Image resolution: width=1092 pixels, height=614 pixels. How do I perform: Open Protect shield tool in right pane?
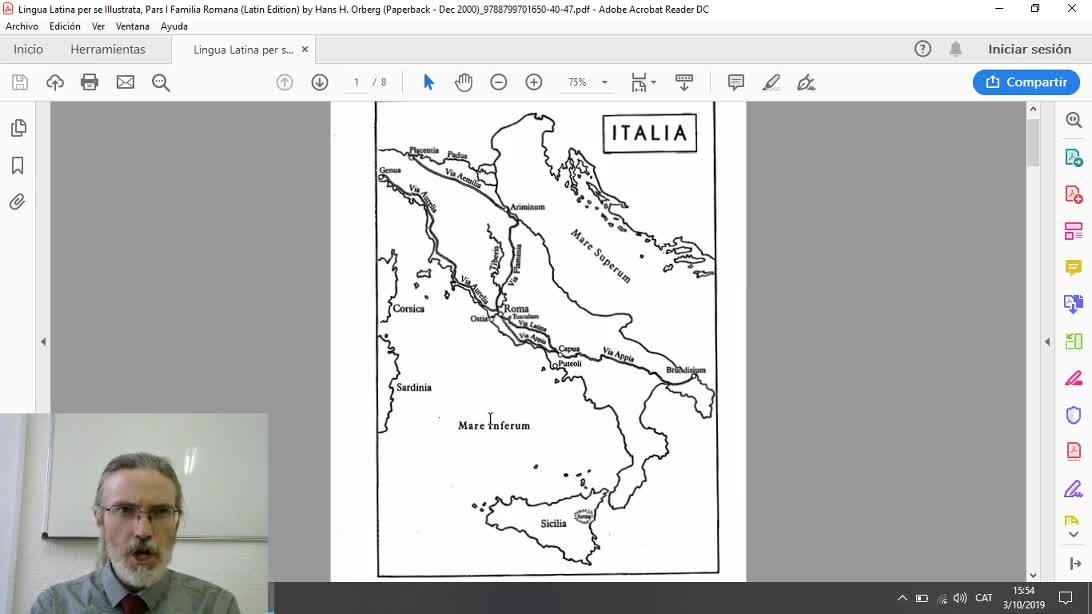point(1073,415)
